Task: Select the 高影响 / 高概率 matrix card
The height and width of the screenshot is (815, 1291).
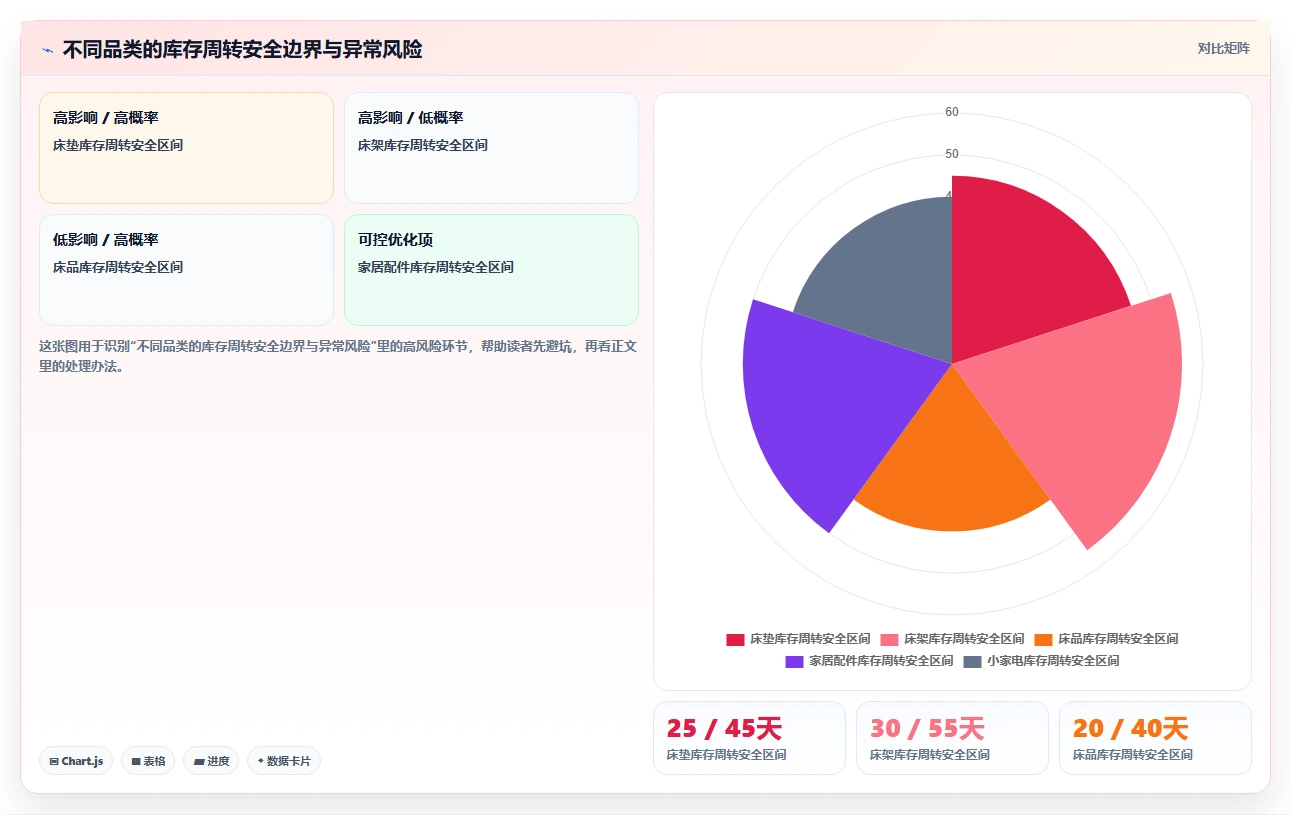Action: tap(186, 148)
